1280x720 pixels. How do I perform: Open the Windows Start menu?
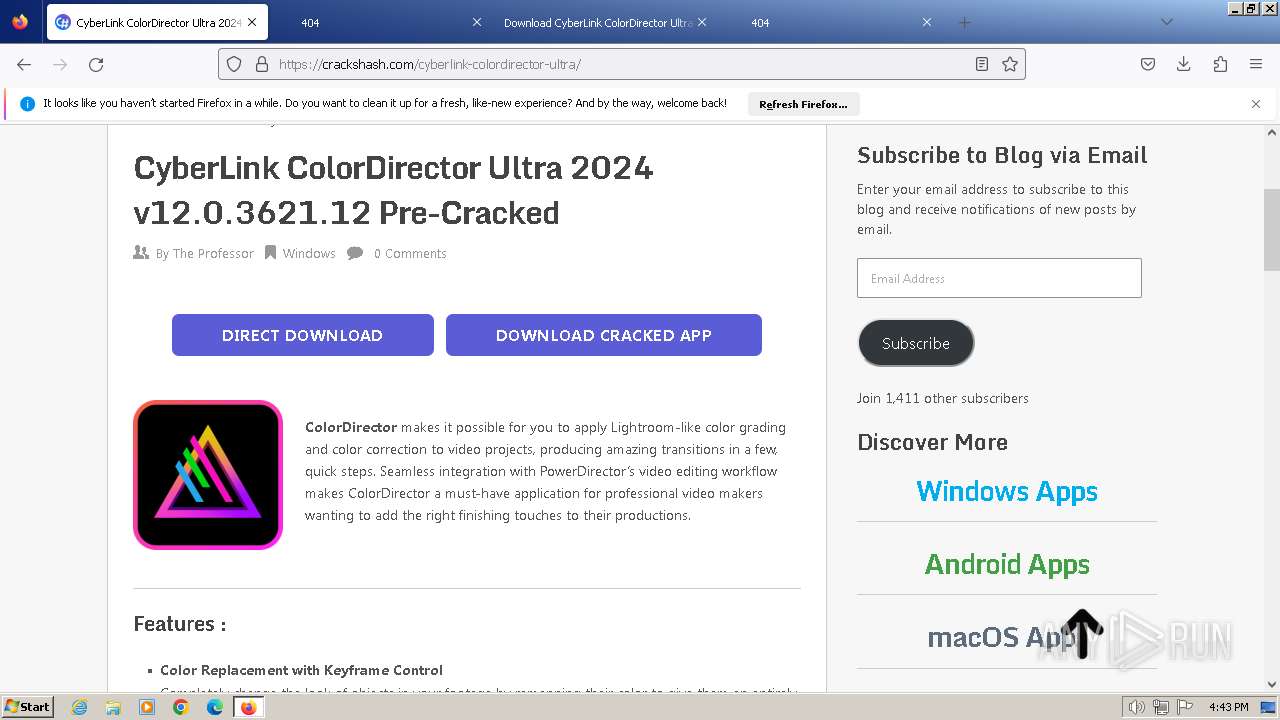tap(28, 707)
